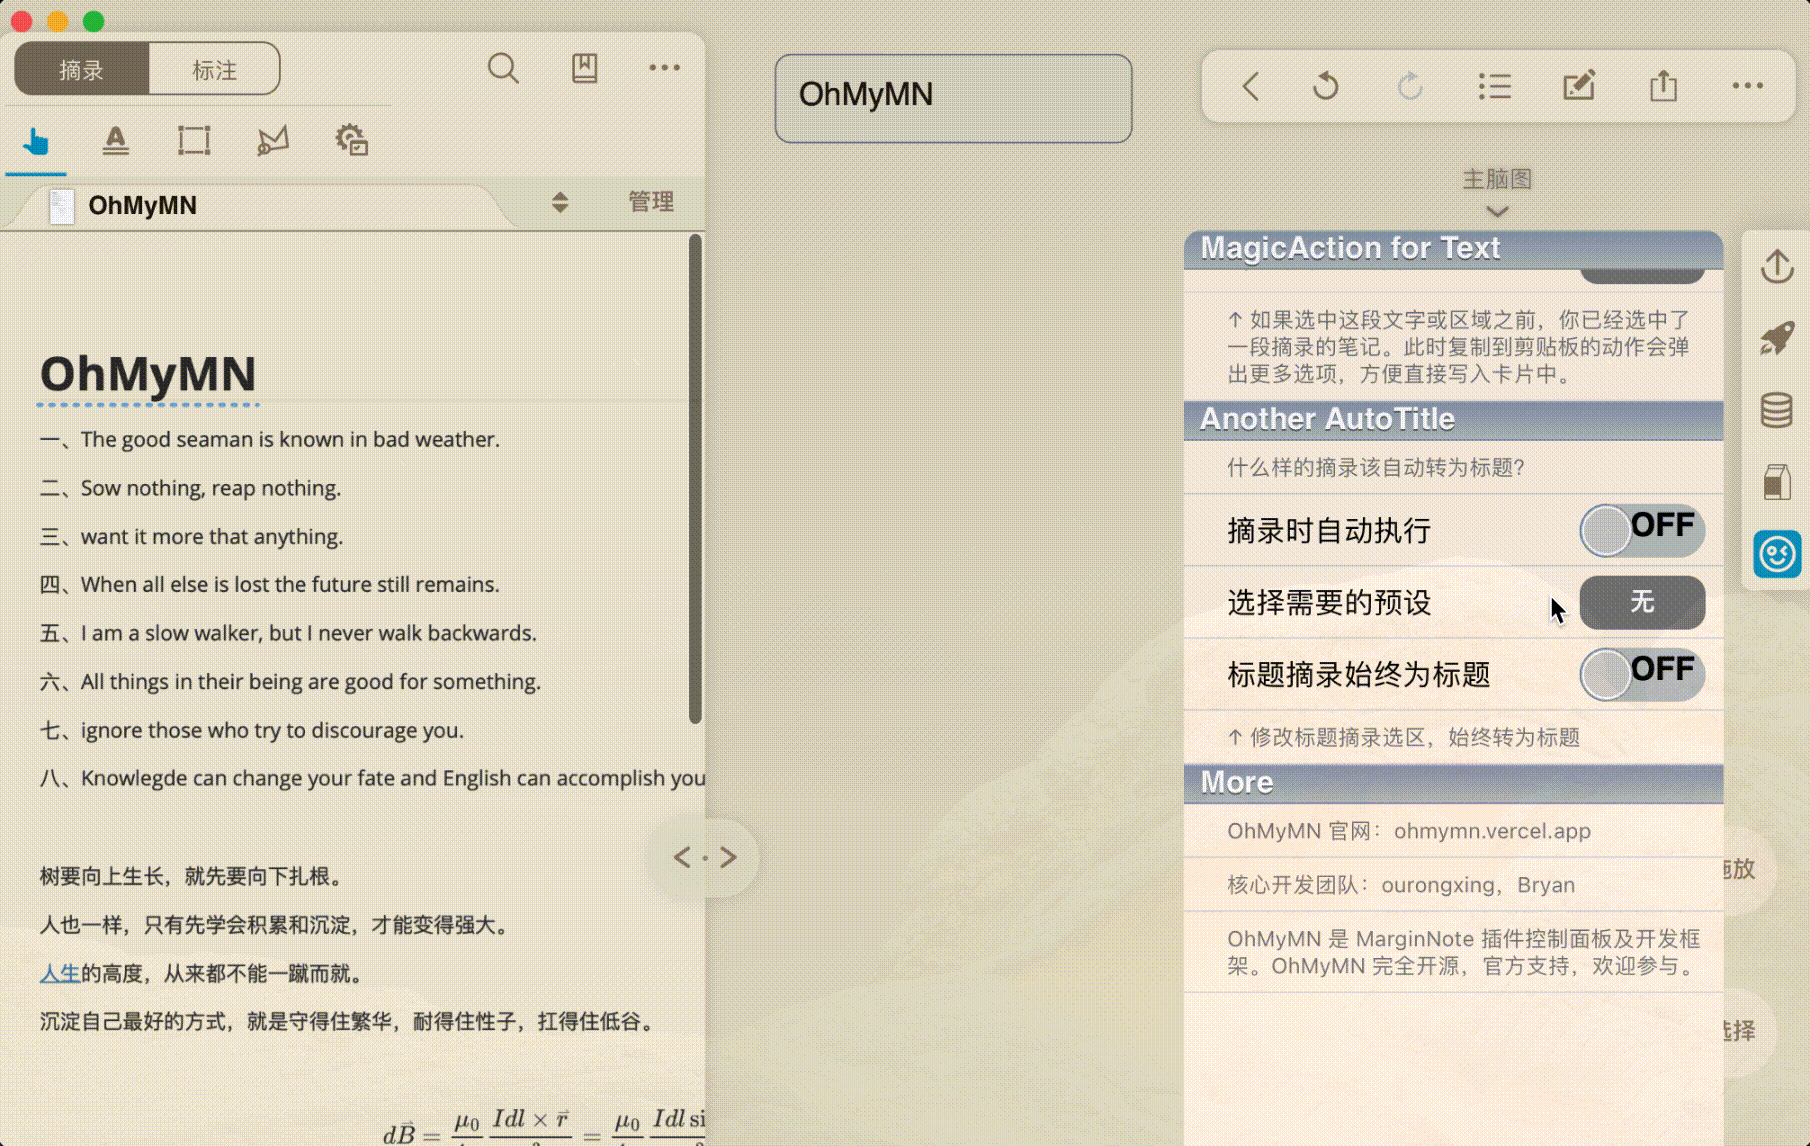Open the edit note tool

click(x=1579, y=87)
